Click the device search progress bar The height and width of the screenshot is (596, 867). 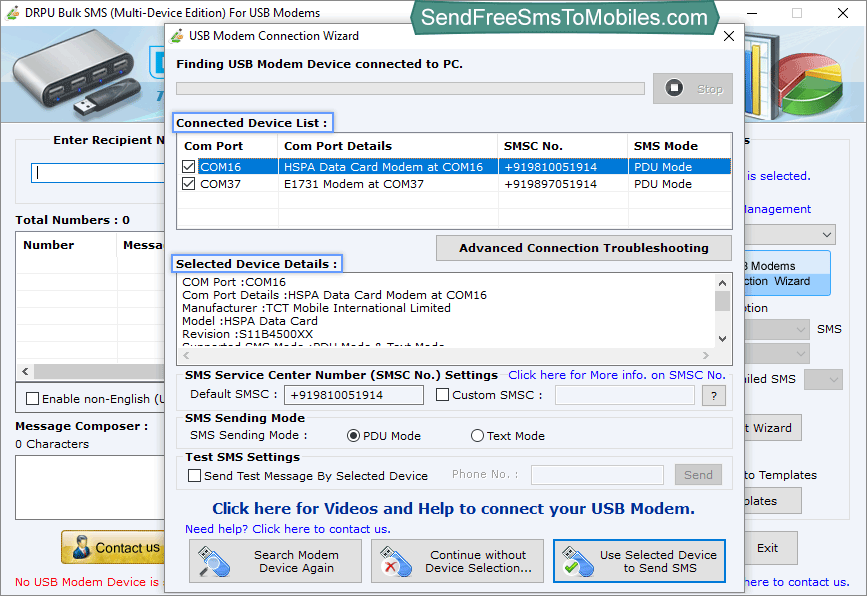[410, 88]
